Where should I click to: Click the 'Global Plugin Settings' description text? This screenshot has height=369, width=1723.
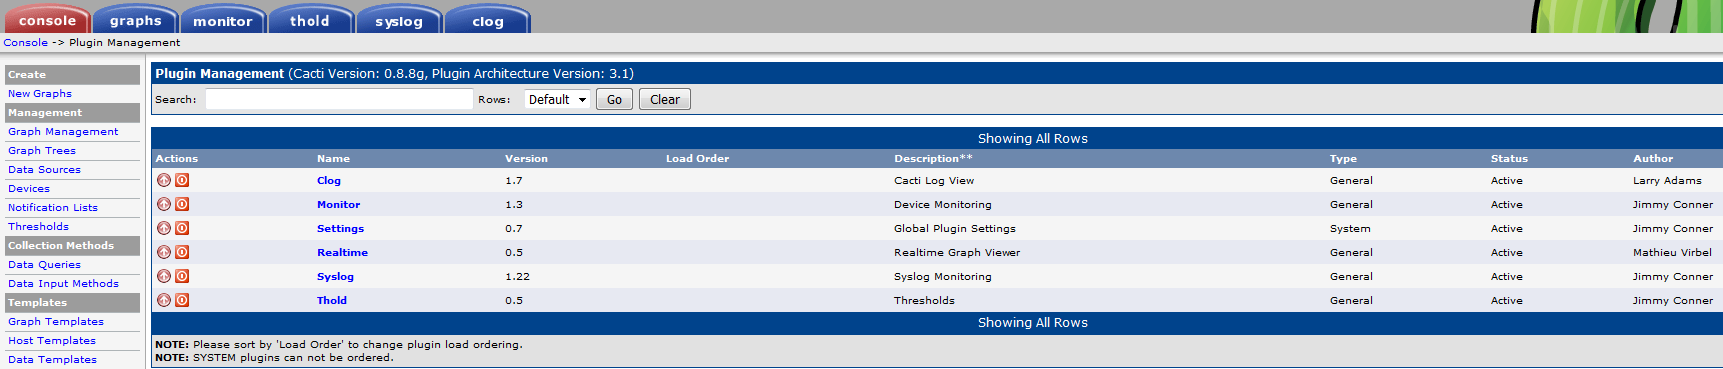955,228
